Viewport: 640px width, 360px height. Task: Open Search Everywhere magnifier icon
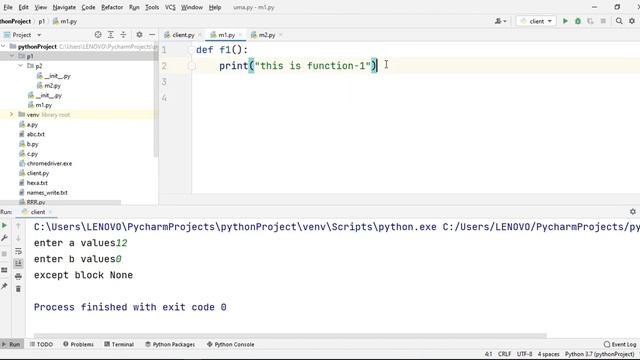[619, 21]
